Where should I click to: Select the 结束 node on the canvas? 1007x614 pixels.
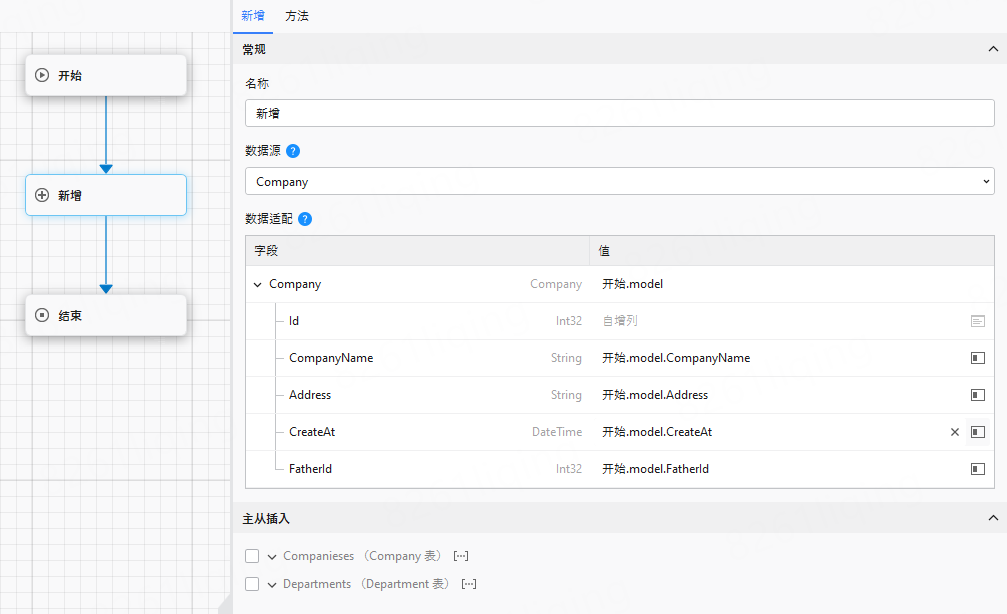click(106, 315)
